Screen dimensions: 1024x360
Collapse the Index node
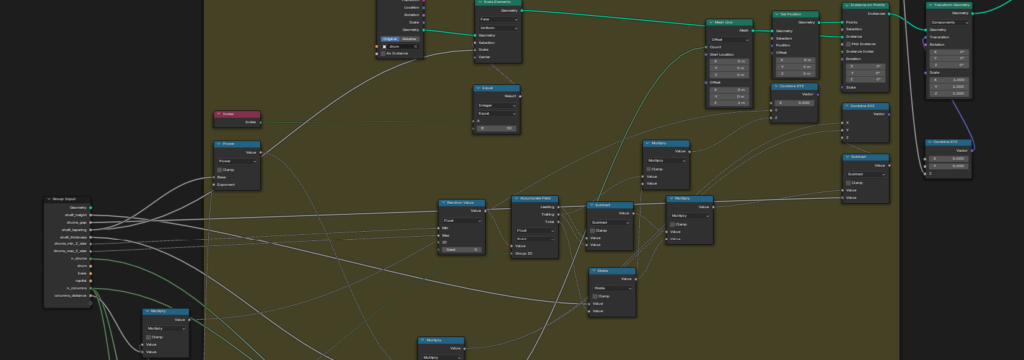[219, 114]
